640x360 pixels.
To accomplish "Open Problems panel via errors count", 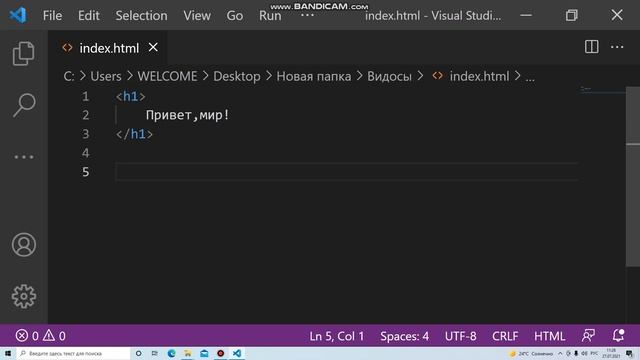I will (x=27, y=336).
